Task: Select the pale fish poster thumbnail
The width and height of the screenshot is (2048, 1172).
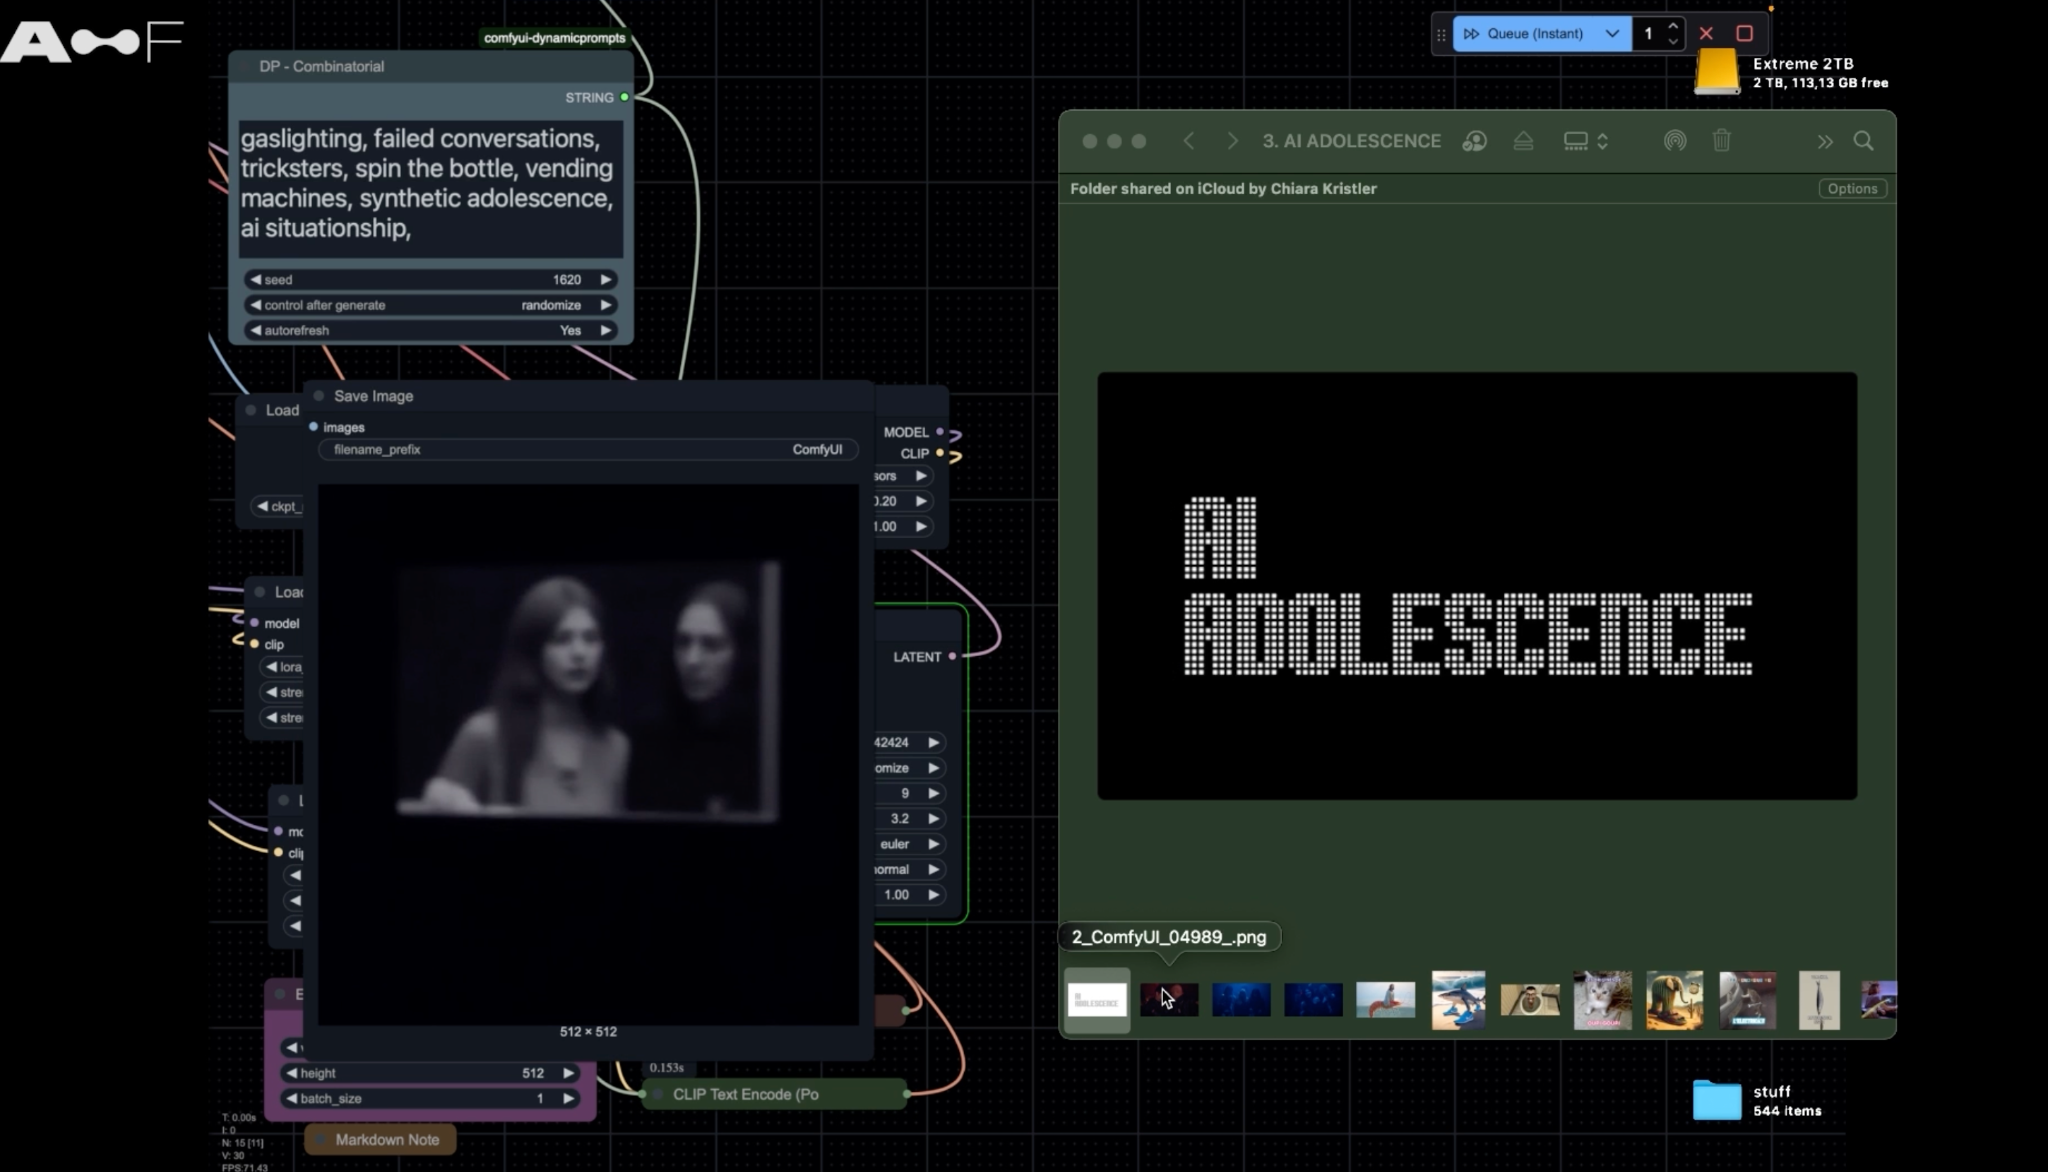Action: [1819, 1000]
